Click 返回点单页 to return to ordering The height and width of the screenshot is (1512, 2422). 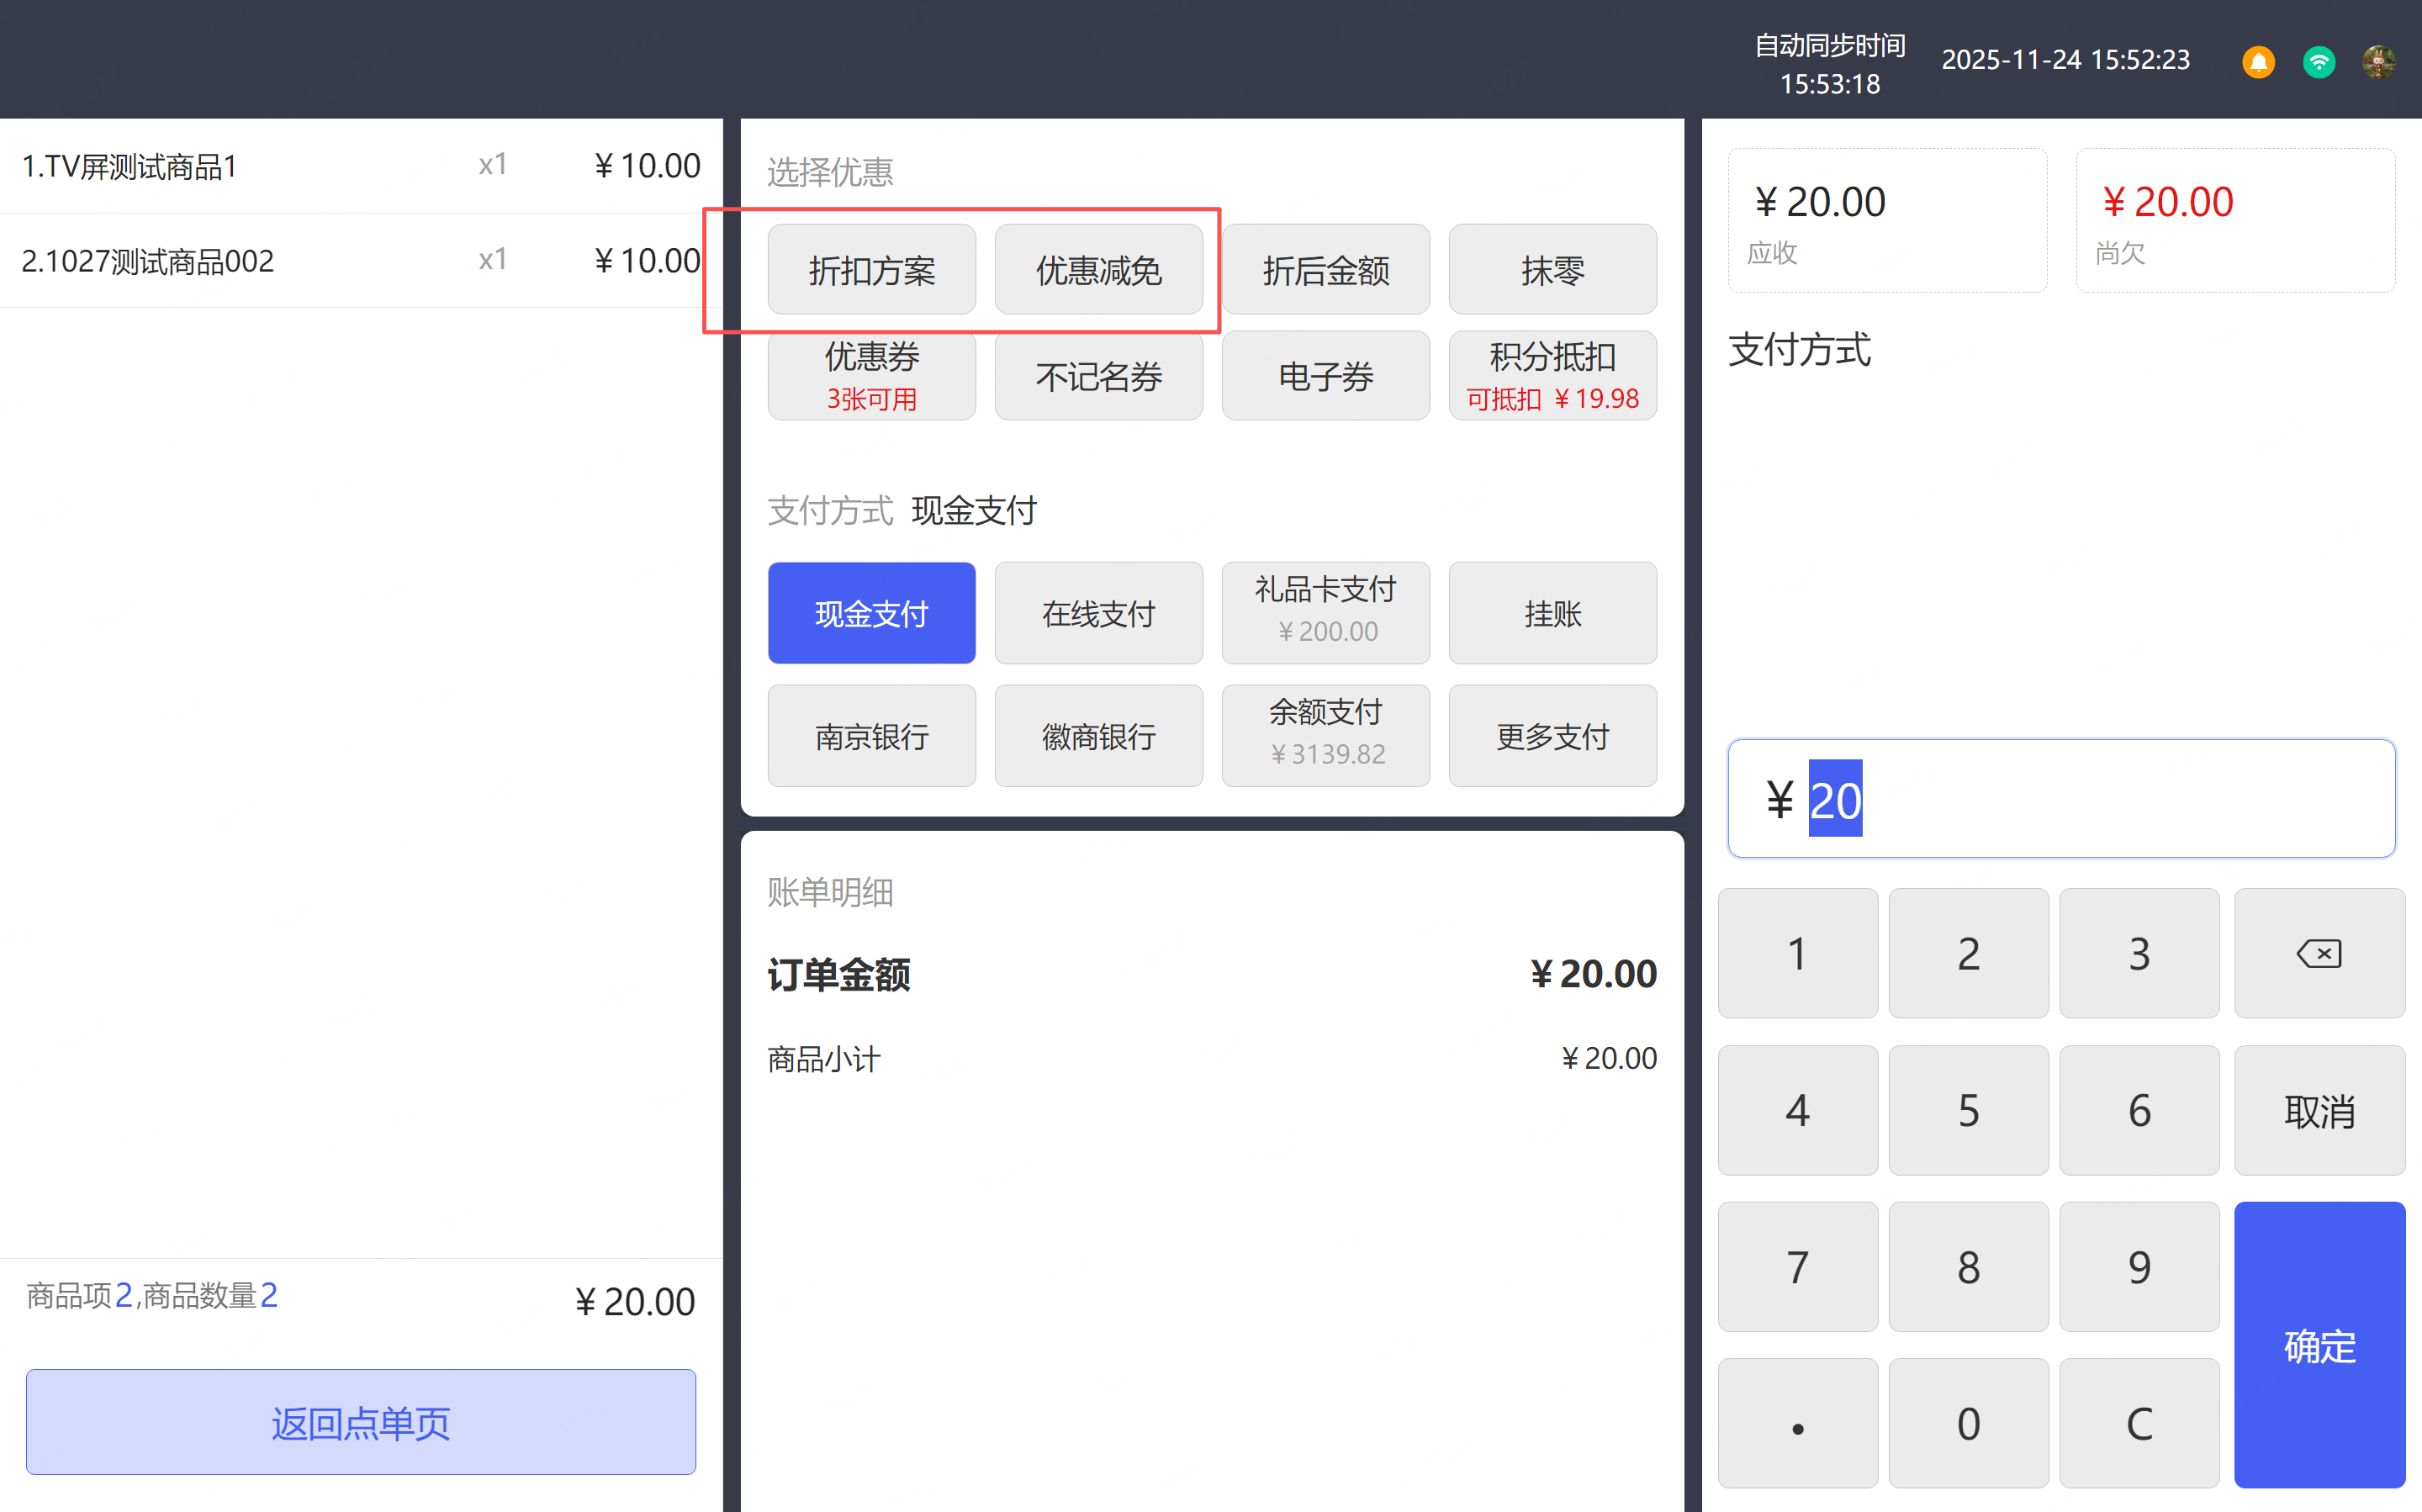click(x=361, y=1421)
